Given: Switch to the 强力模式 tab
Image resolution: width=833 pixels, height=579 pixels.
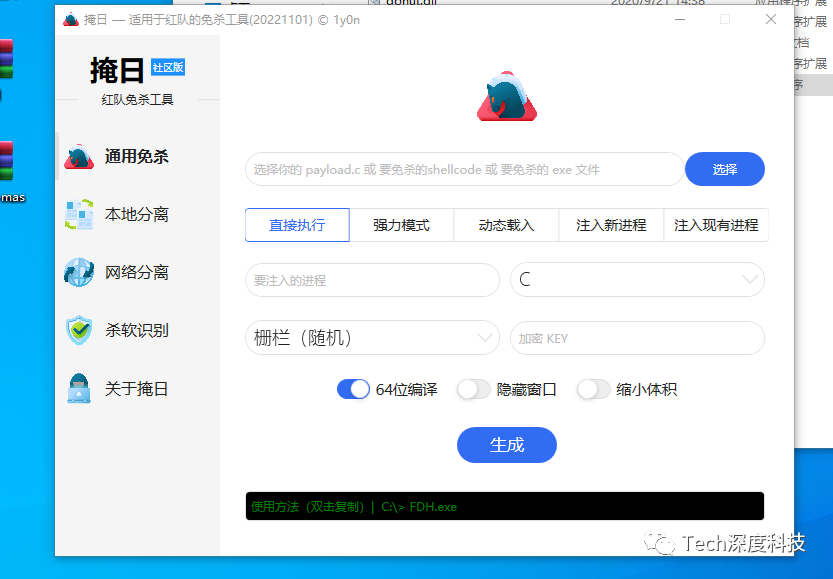Looking at the screenshot, I should tap(401, 225).
